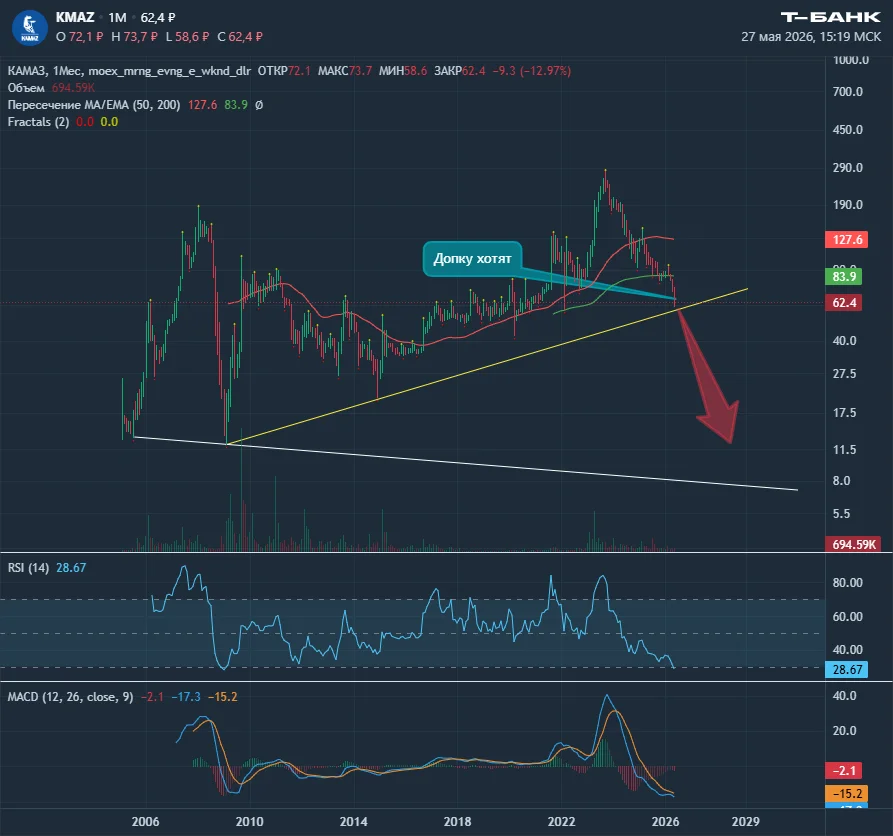Select the white descending trendline
The image size is (893, 836).
click(465, 464)
